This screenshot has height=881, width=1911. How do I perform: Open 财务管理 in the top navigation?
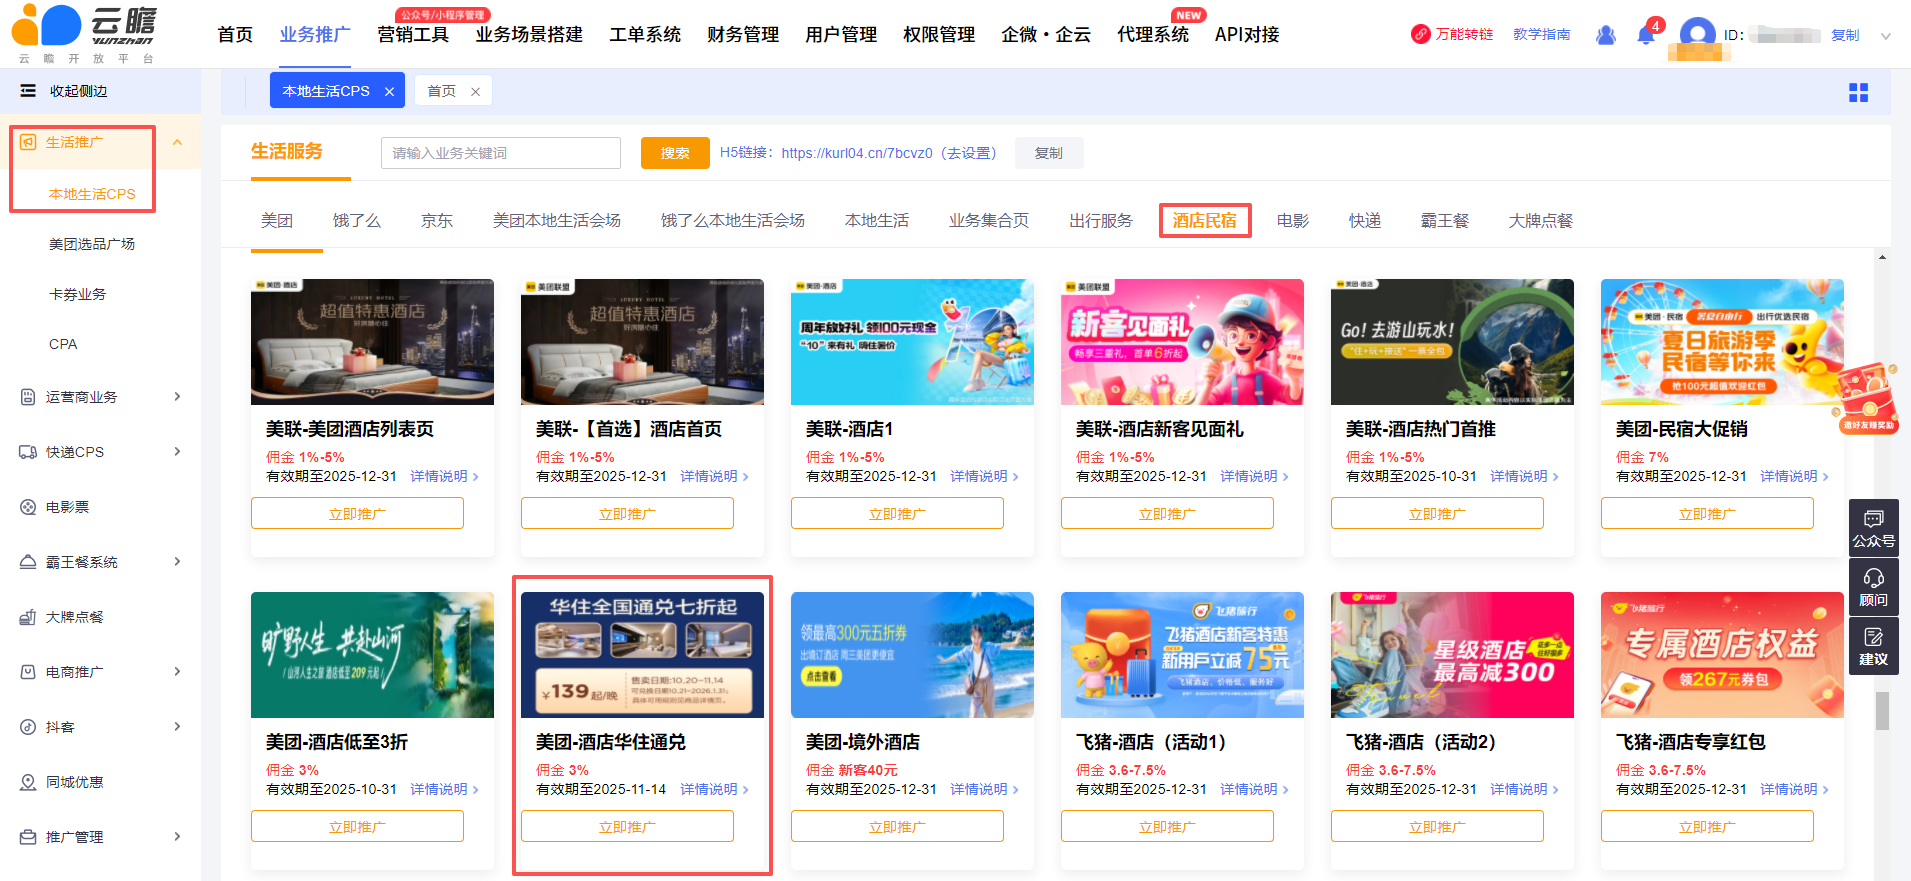[742, 35]
